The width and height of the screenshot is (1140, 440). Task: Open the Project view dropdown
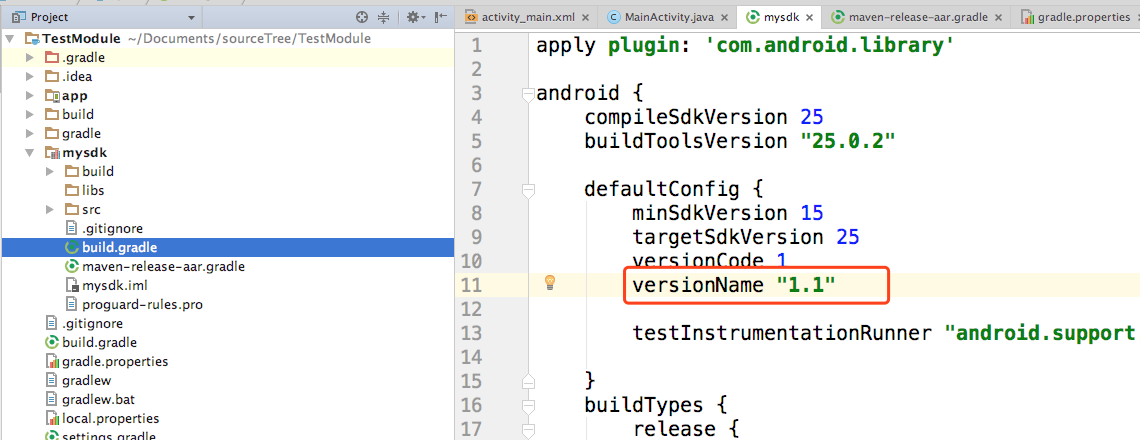(191, 17)
